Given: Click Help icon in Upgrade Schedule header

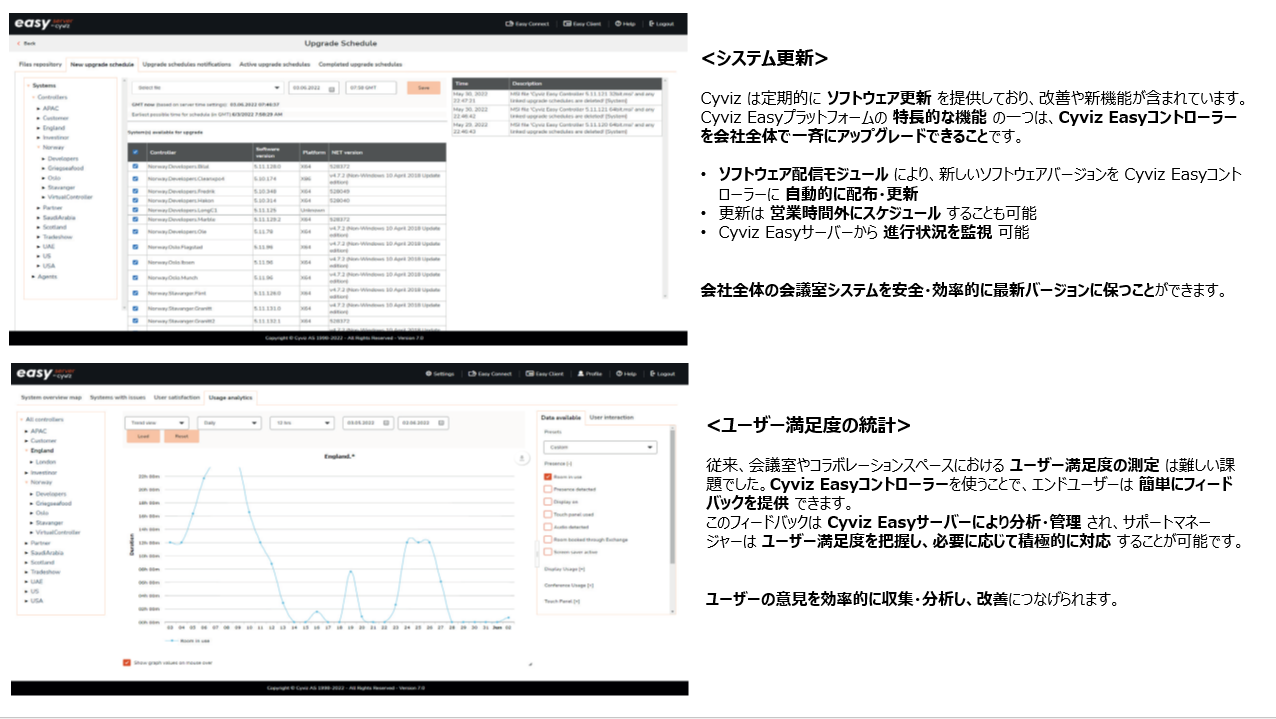Looking at the screenshot, I should [x=618, y=23].
